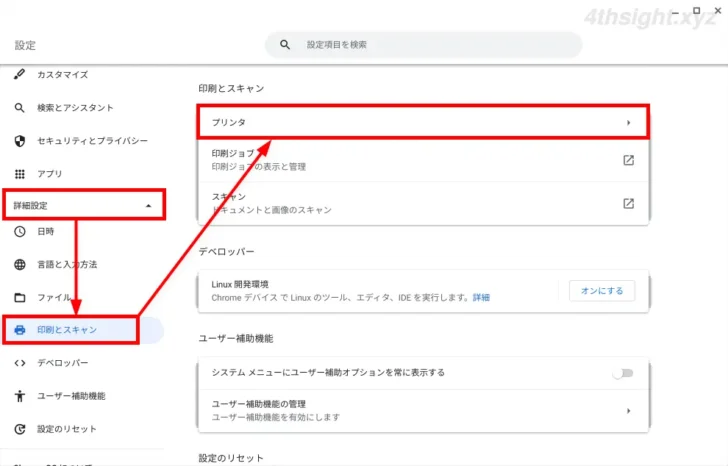Open 印刷ジョブ via its external link icon
Viewport: 728px width, 466px height.
pyautogui.click(x=628, y=160)
